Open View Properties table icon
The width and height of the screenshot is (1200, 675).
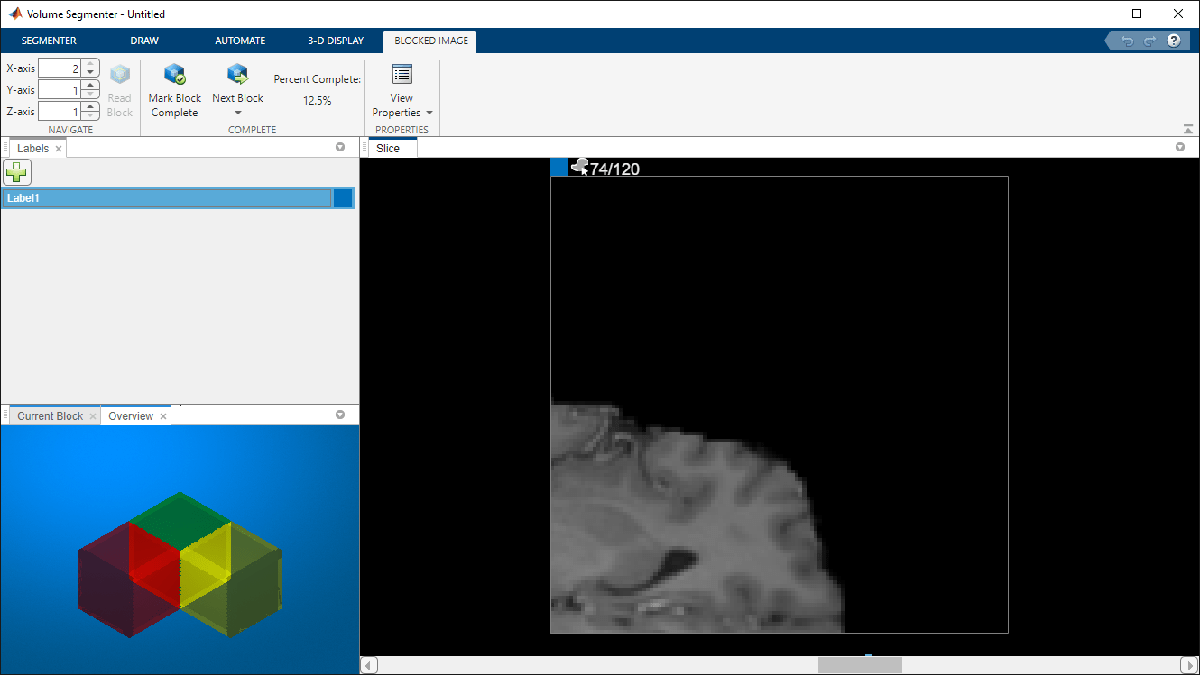(x=402, y=75)
